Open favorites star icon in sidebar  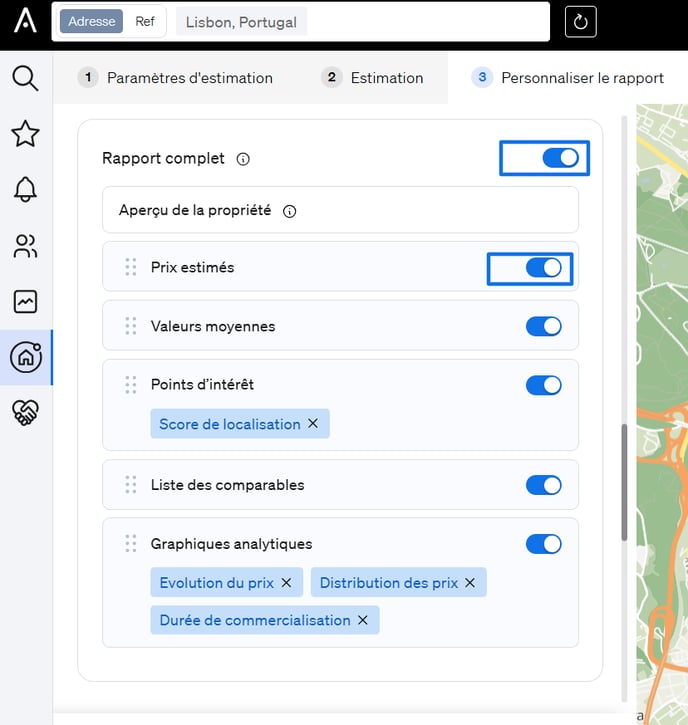point(25,133)
